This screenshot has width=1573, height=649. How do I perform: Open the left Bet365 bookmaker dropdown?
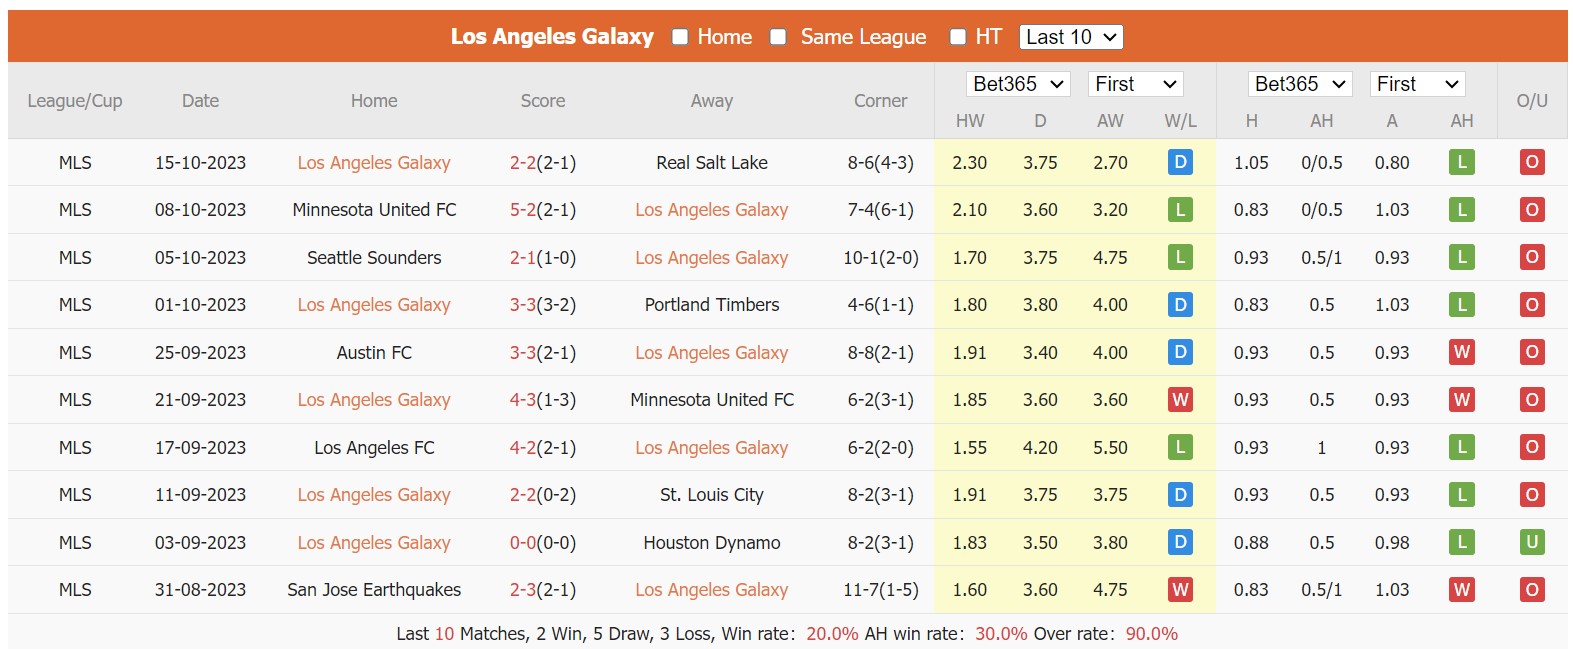point(1018,84)
